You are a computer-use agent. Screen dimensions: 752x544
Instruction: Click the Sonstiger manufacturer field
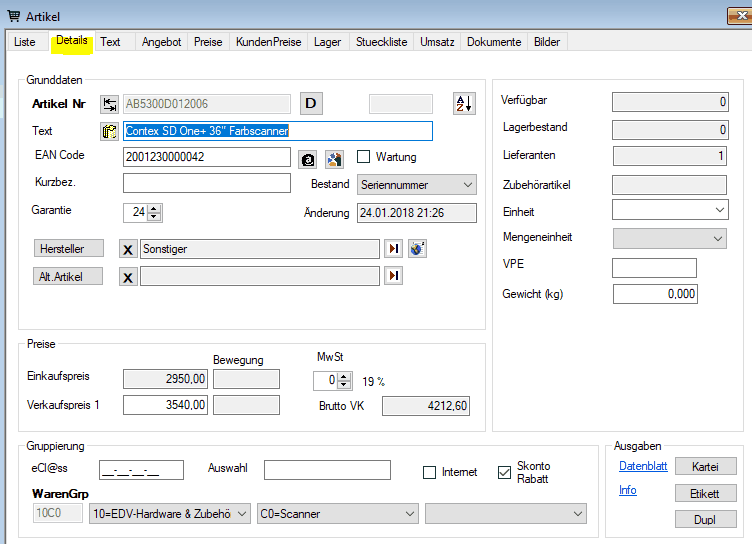259,249
